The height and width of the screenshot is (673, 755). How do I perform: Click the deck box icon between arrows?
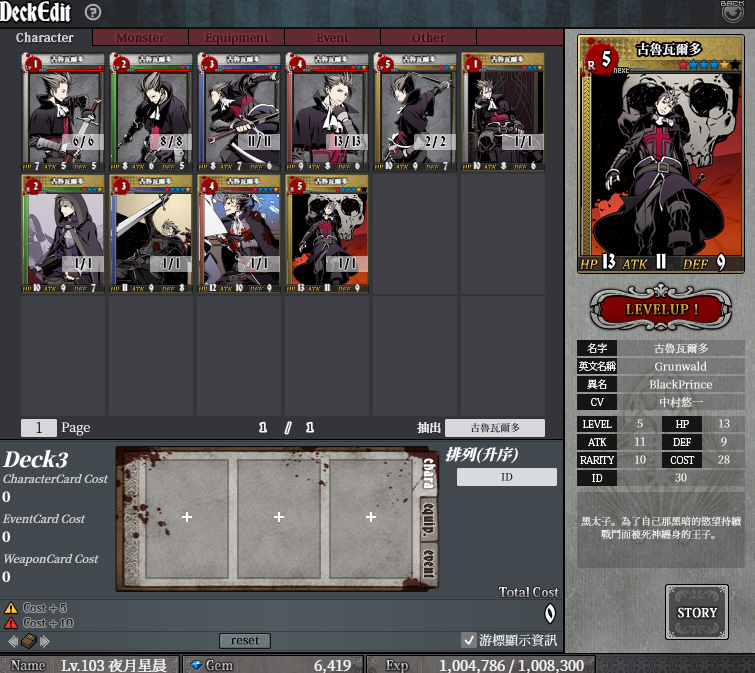tap(29, 641)
